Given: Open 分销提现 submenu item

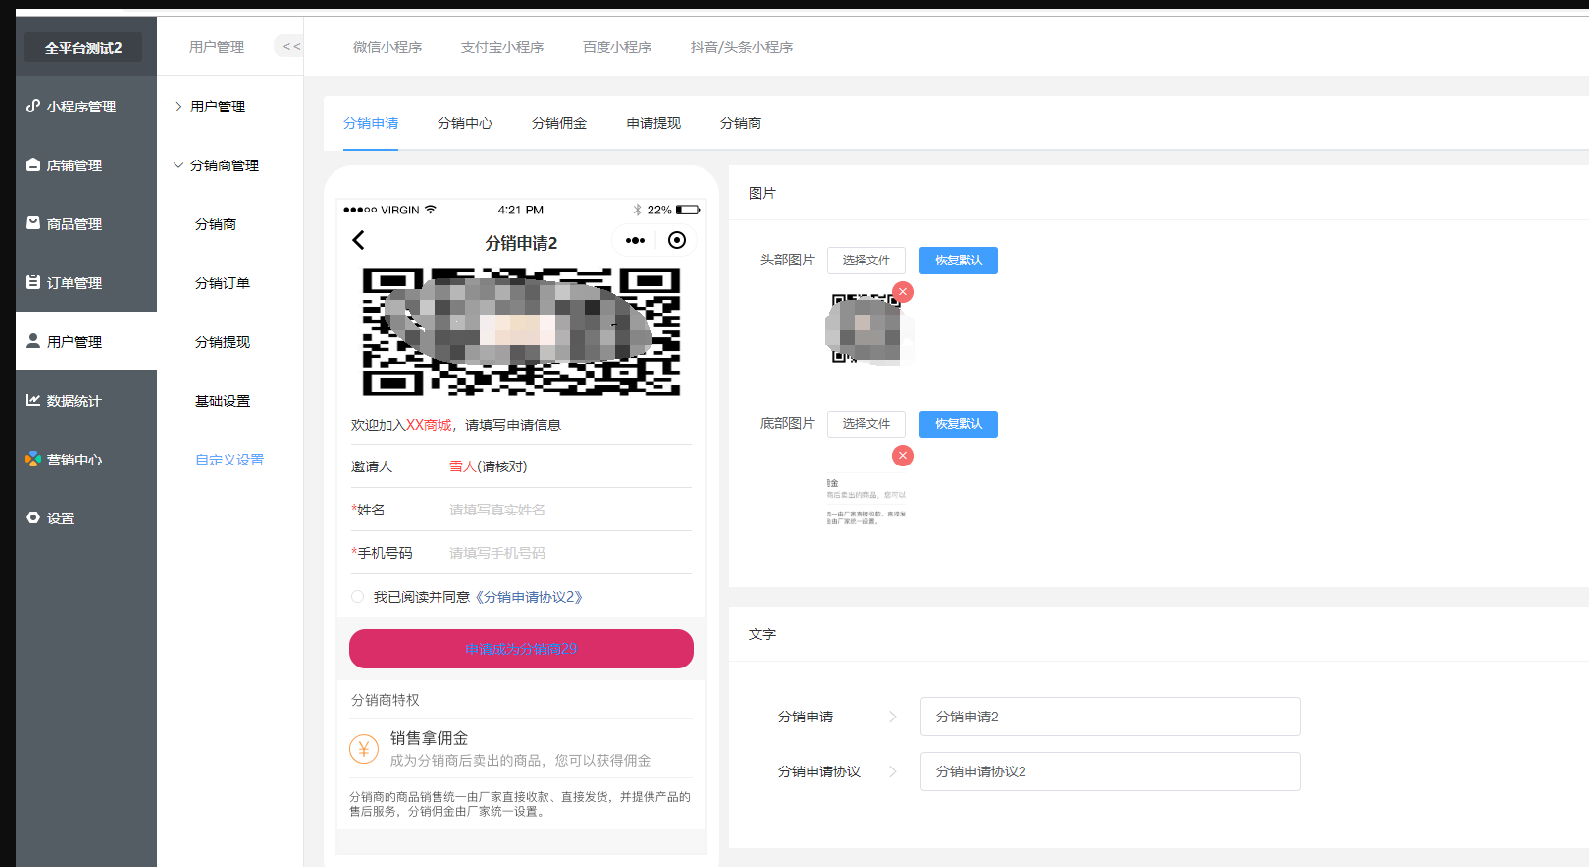Looking at the screenshot, I should point(223,342).
